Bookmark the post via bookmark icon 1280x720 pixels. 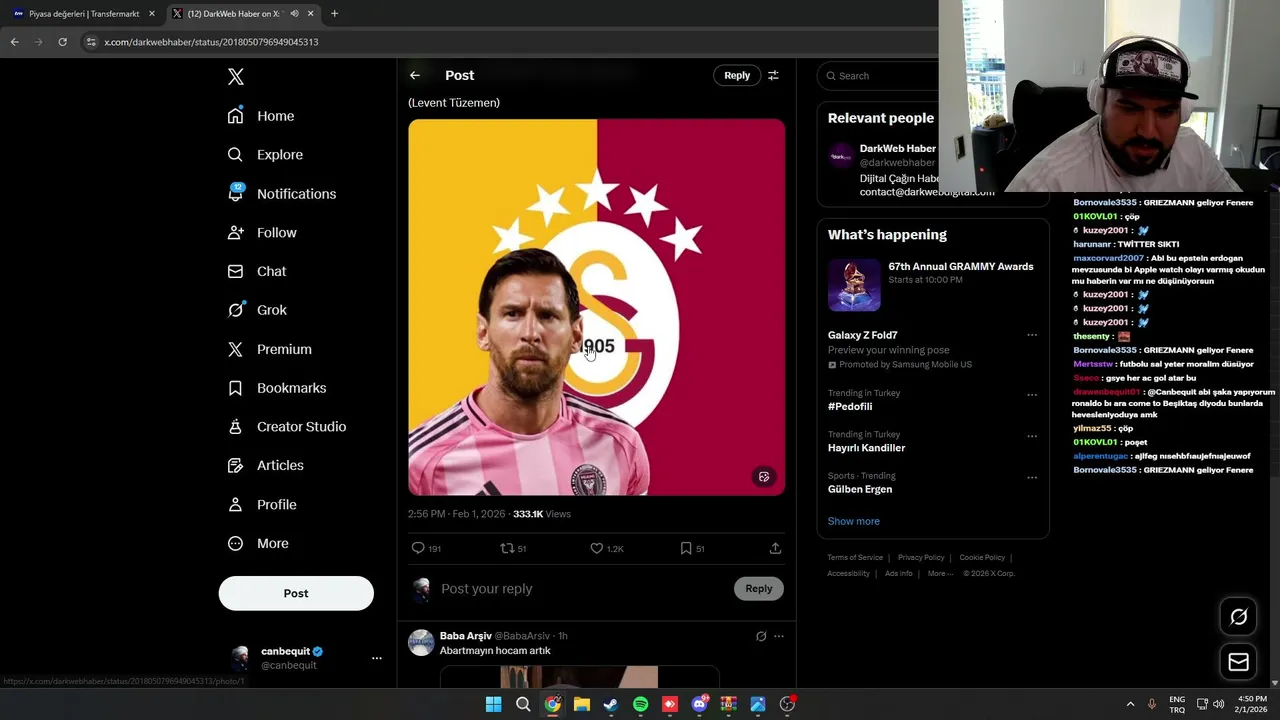(686, 548)
